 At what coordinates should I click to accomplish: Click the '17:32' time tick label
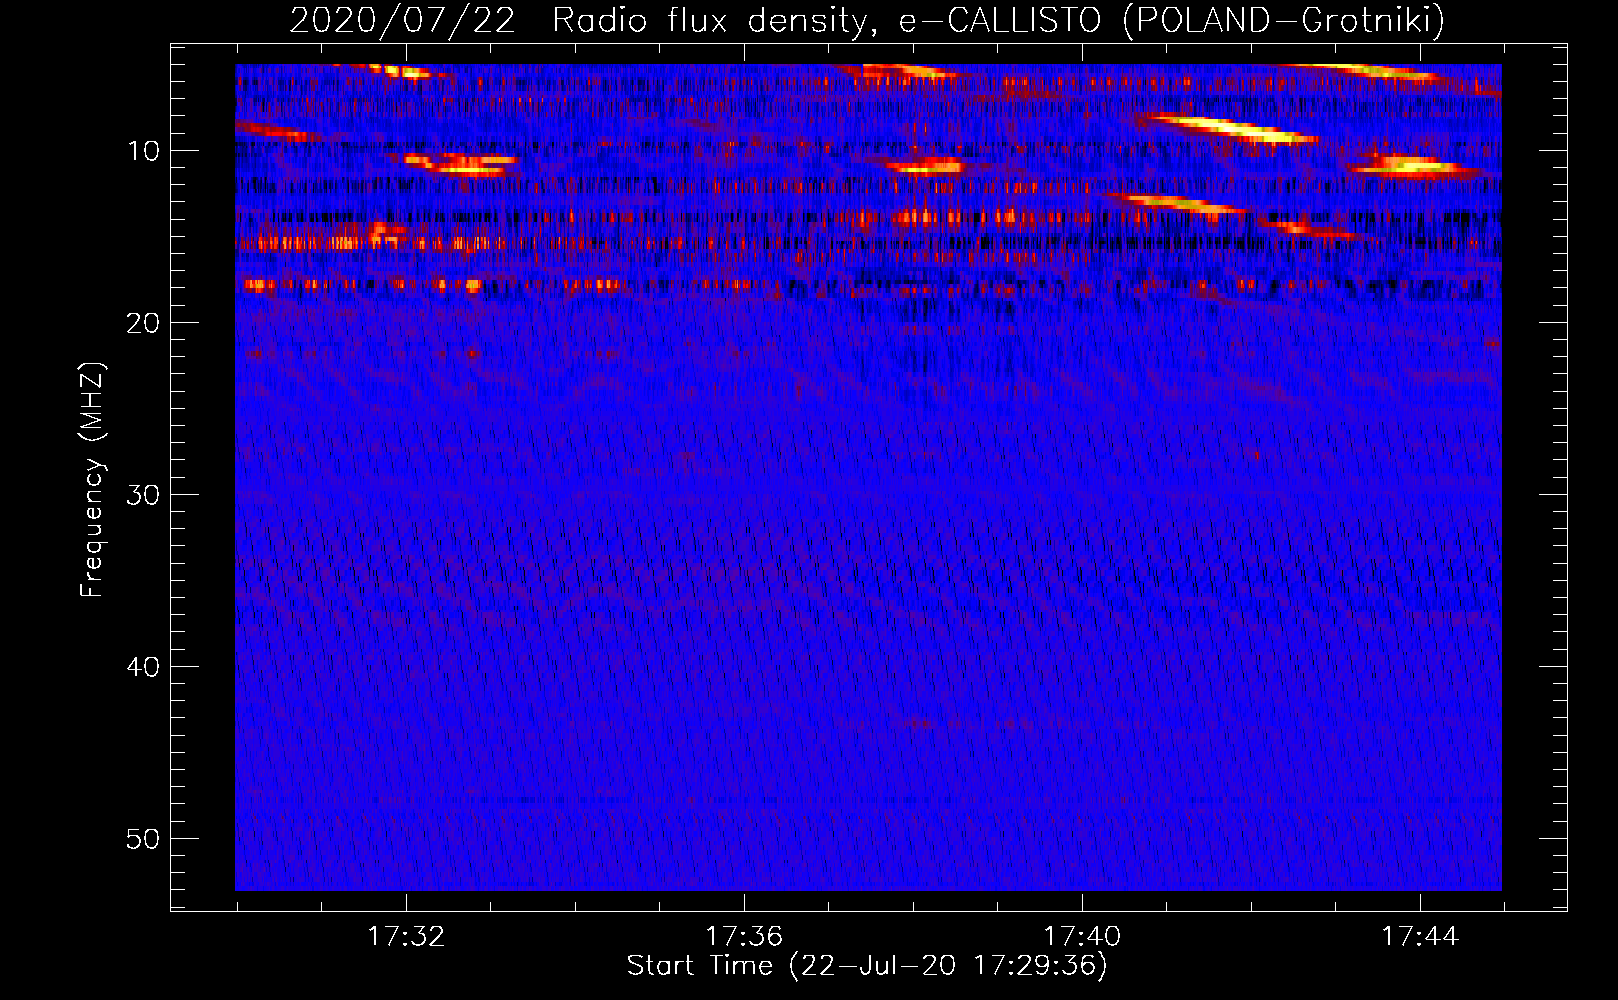point(406,937)
